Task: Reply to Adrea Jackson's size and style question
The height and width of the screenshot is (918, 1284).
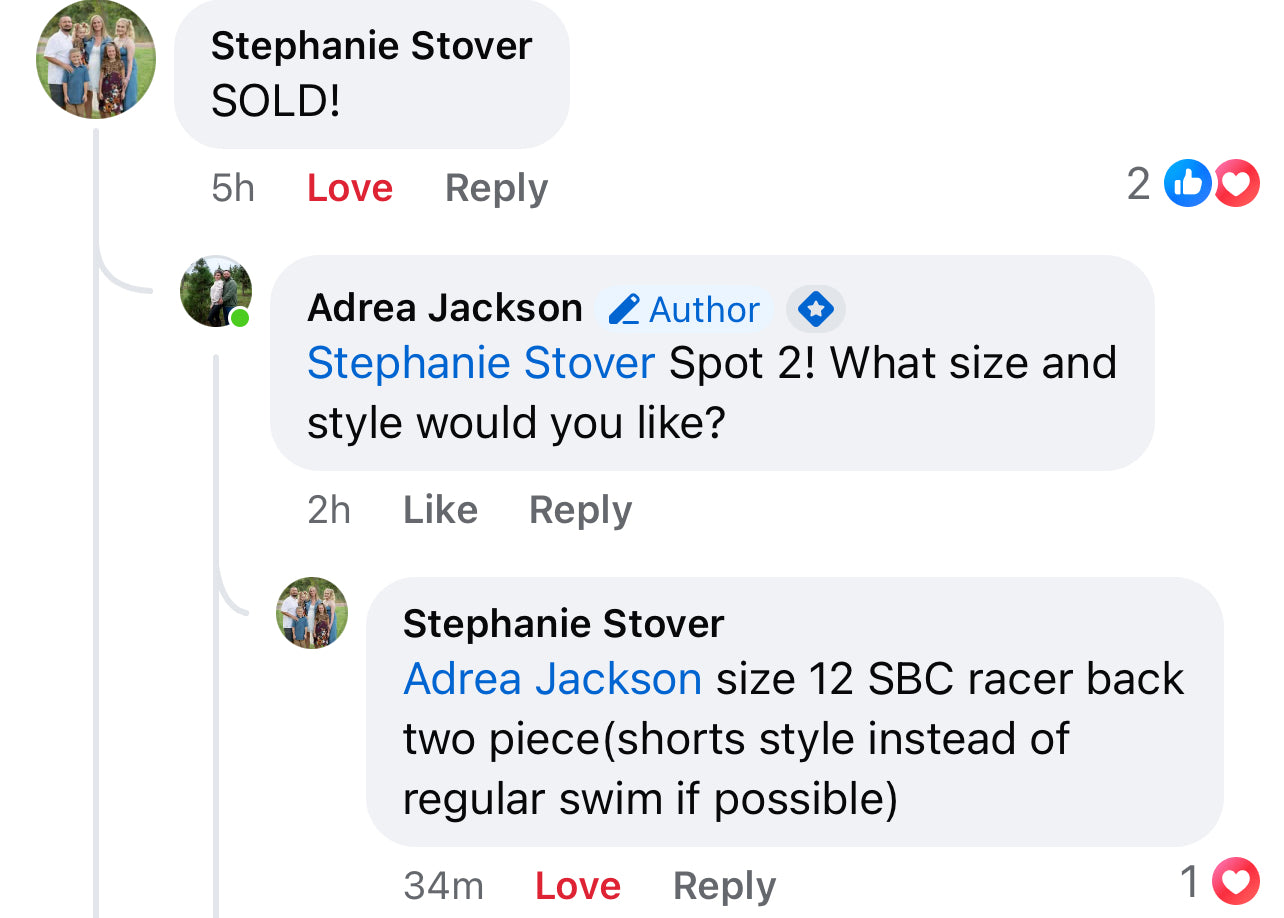Action: click(x=580, y=510)
